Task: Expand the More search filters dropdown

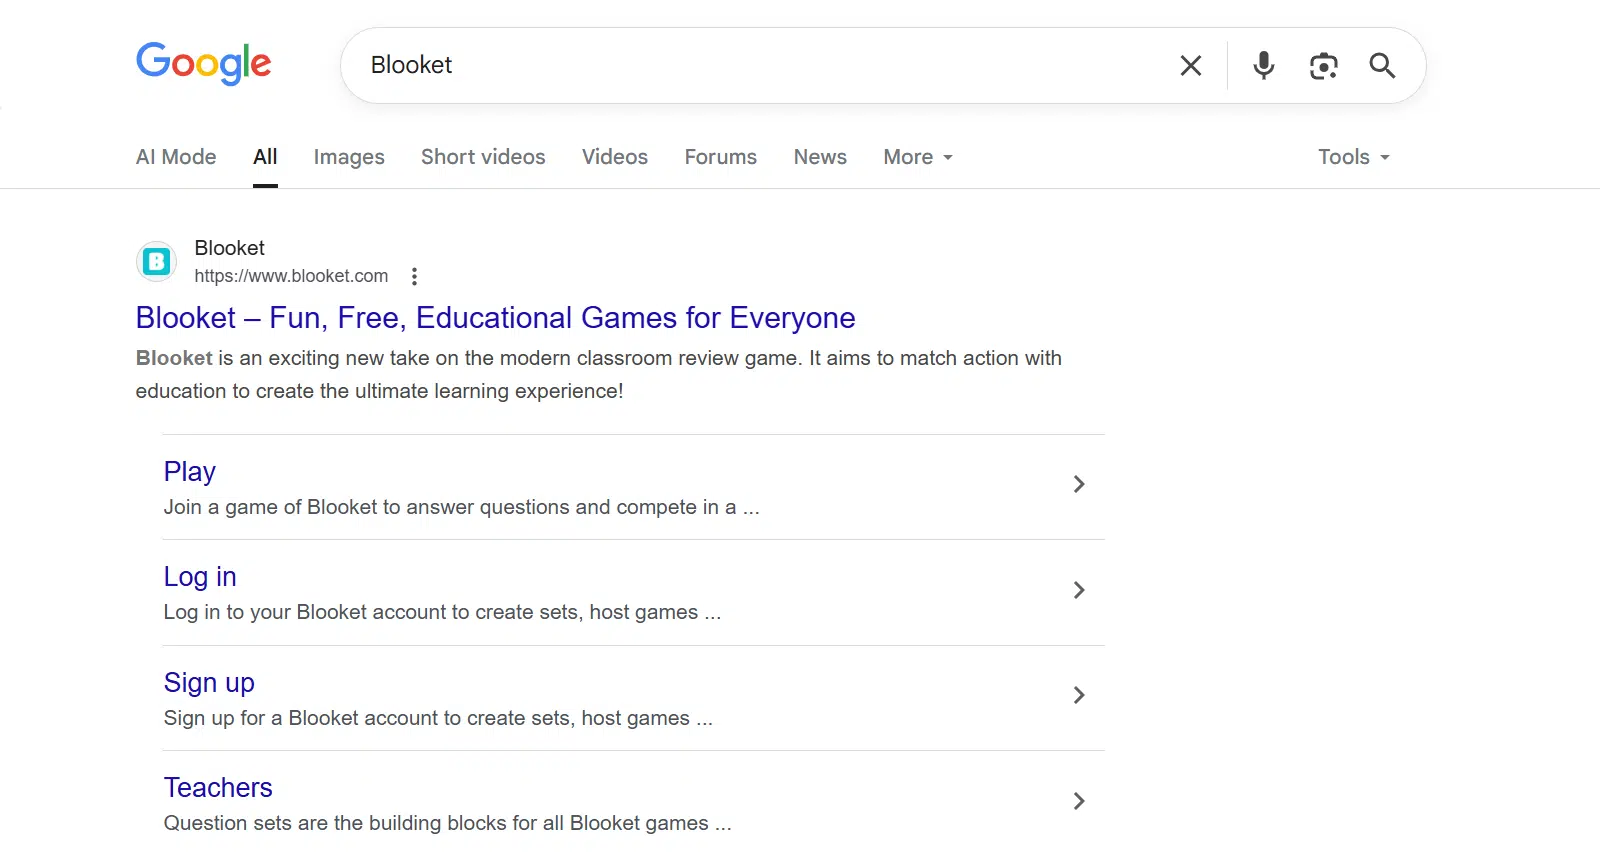Action: click(x=917, y=157)
